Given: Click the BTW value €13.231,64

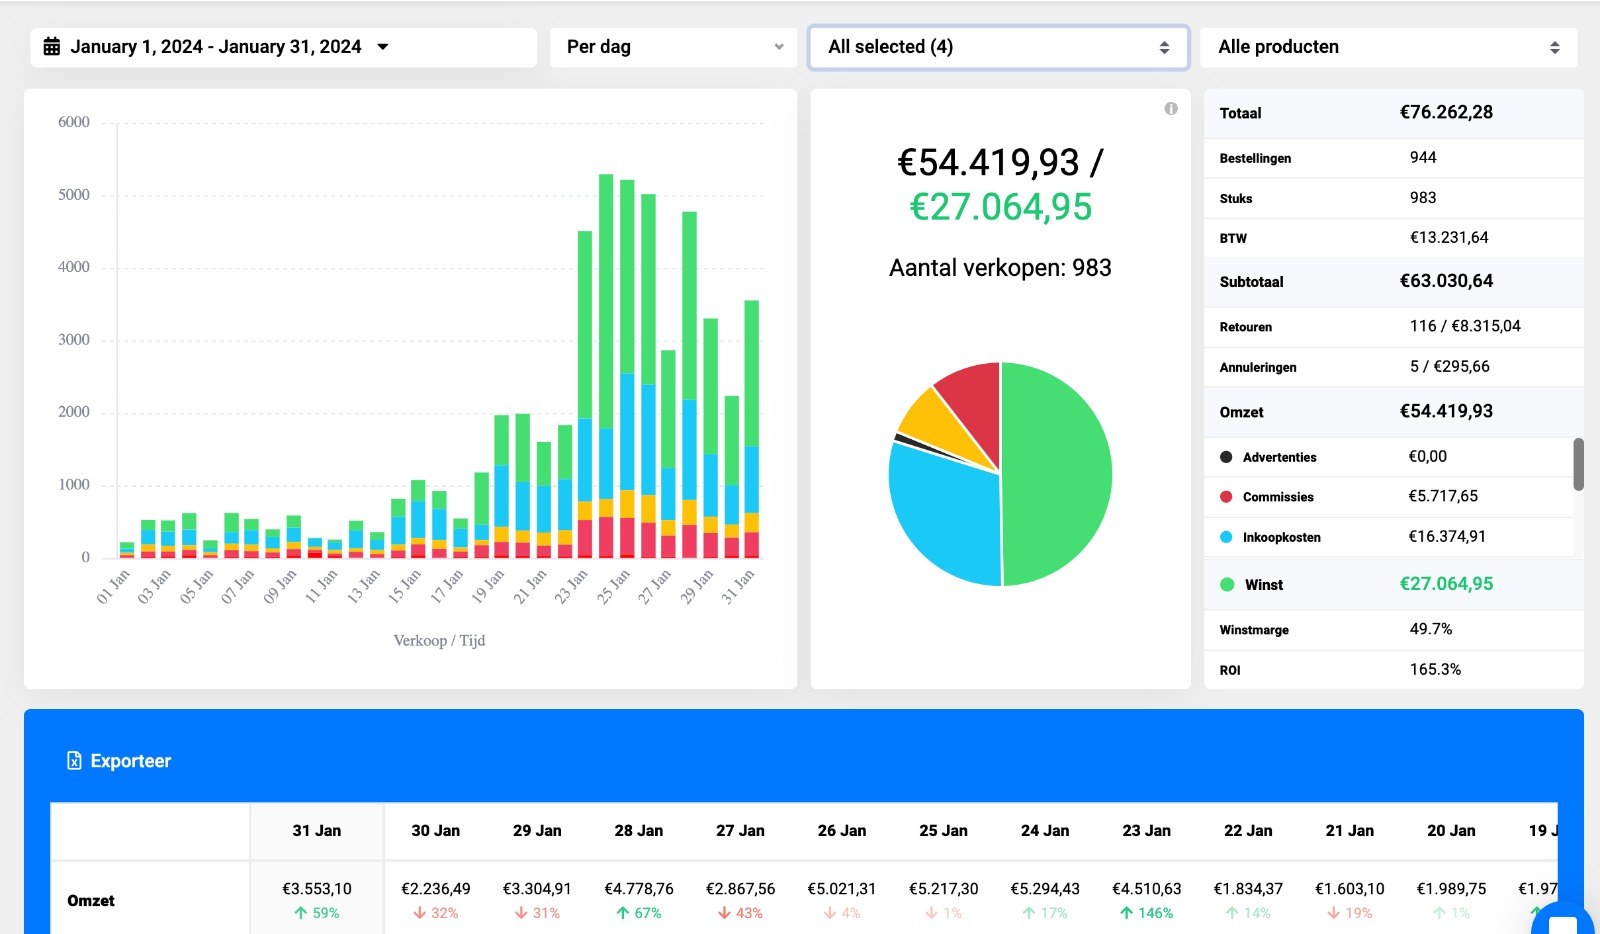Looking at the screenshot, I should point(1449,237).
